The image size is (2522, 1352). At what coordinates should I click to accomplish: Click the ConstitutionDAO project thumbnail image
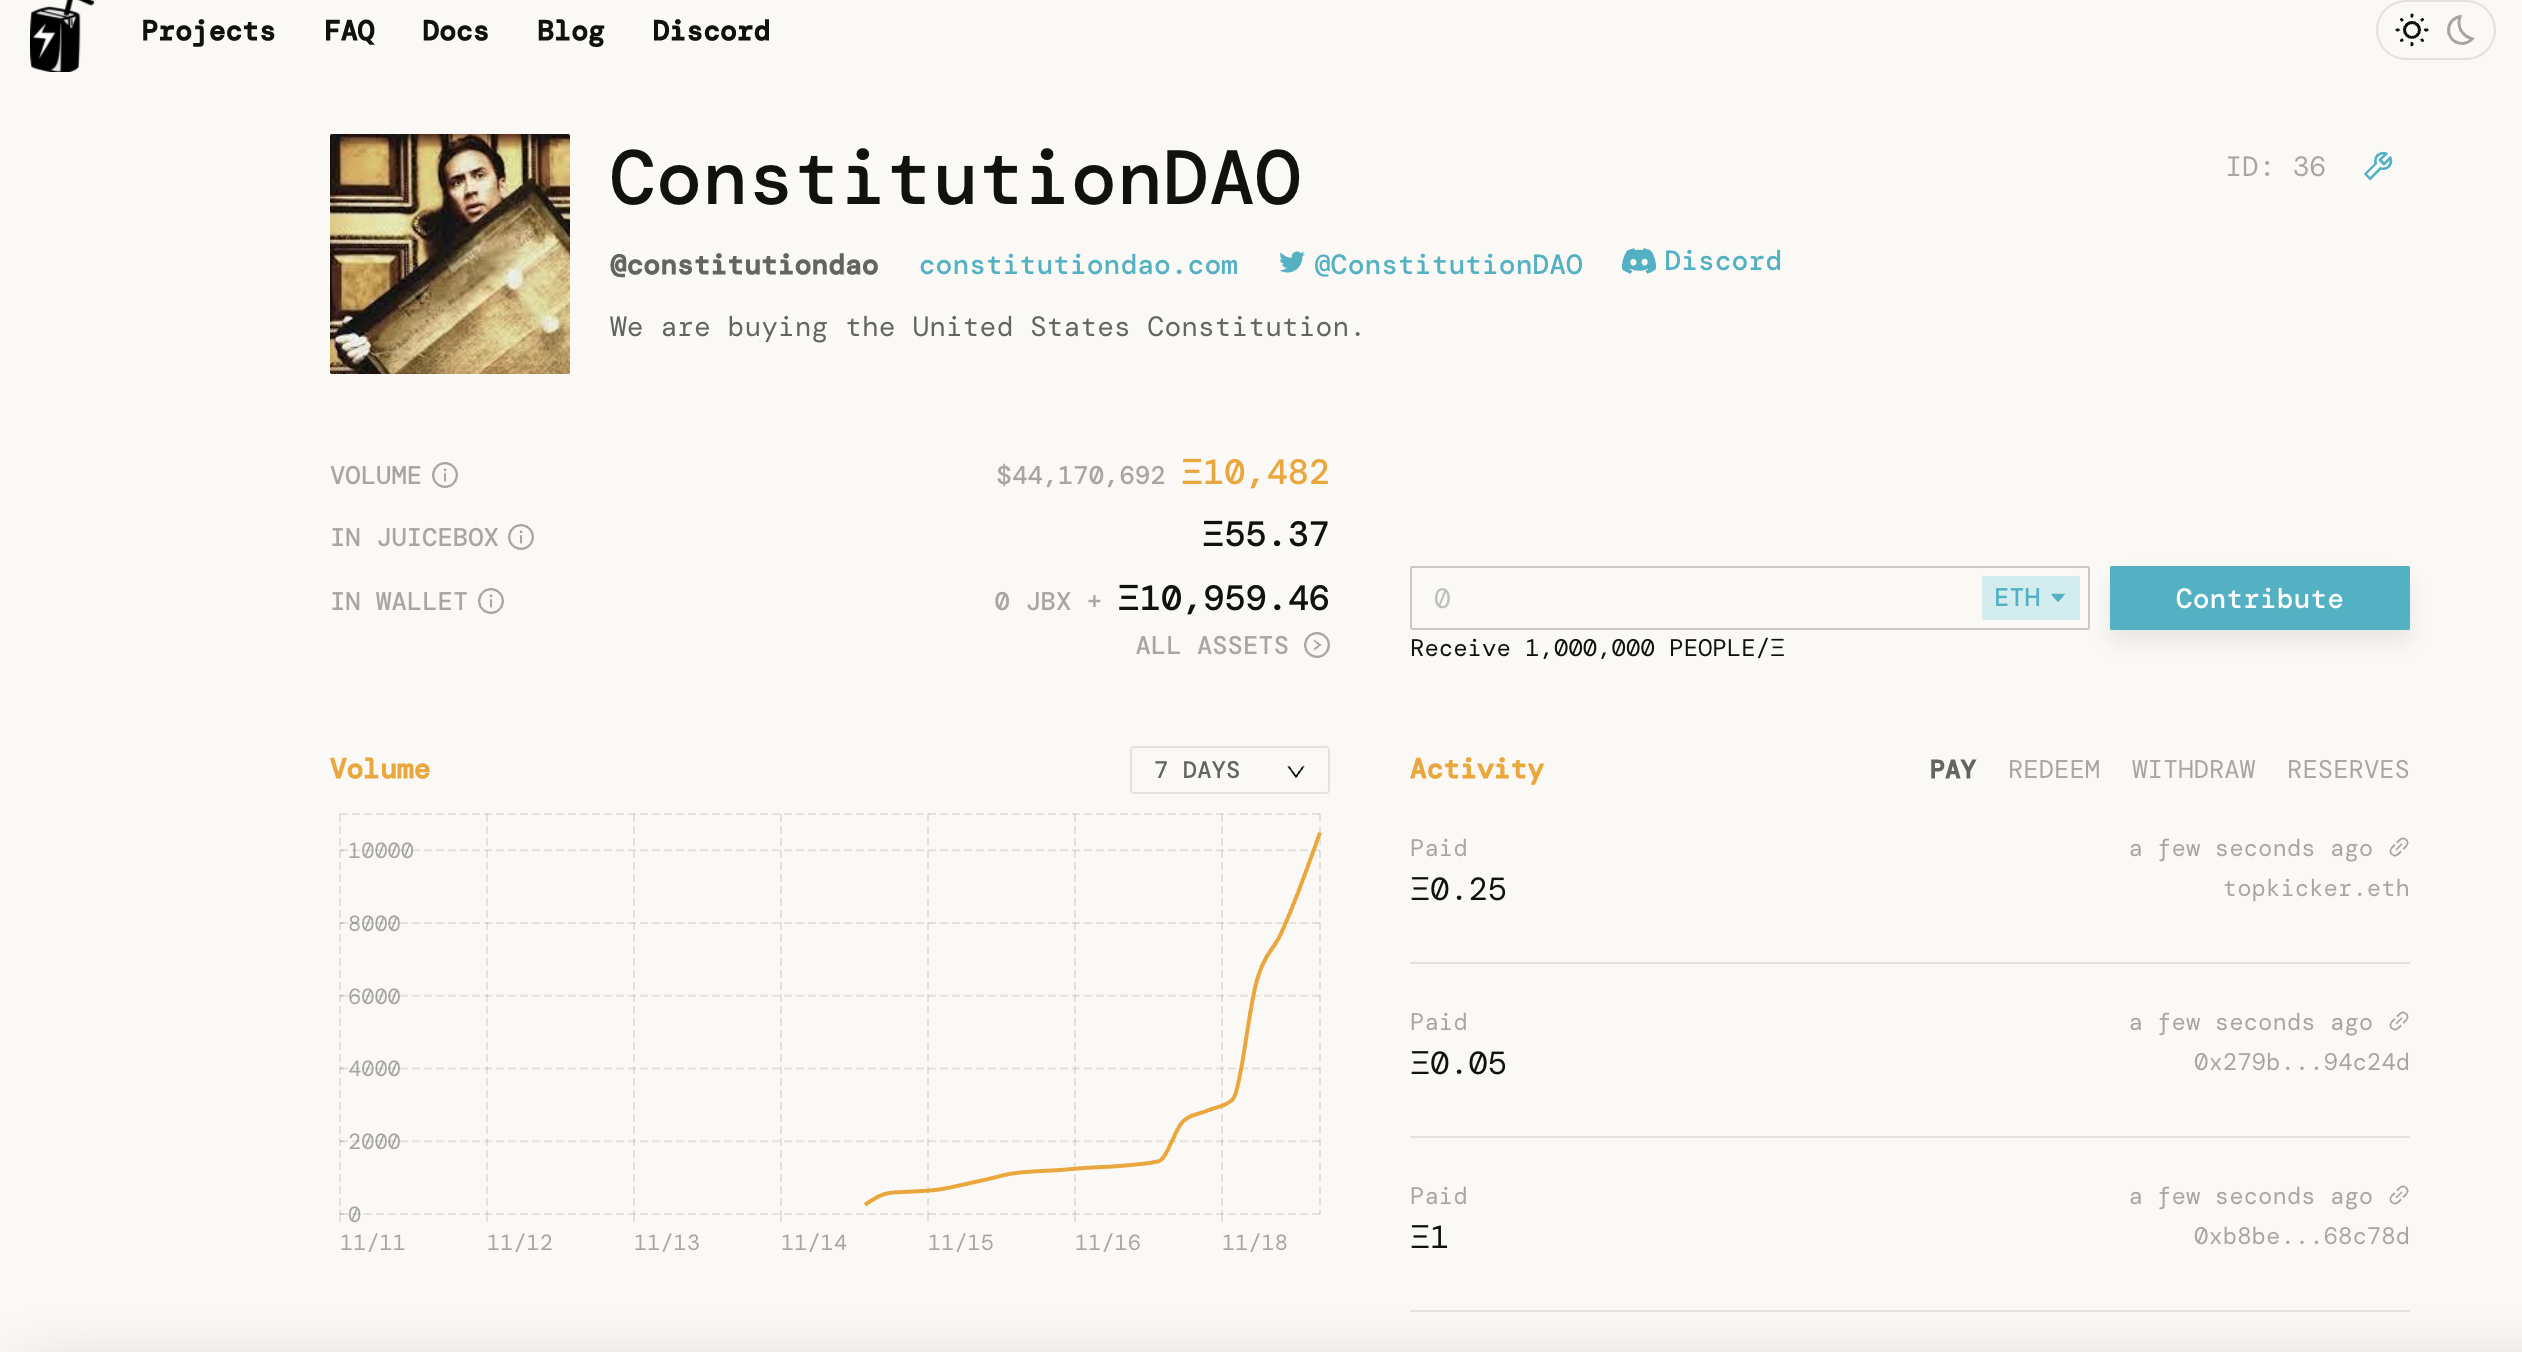tap(450, 254)
